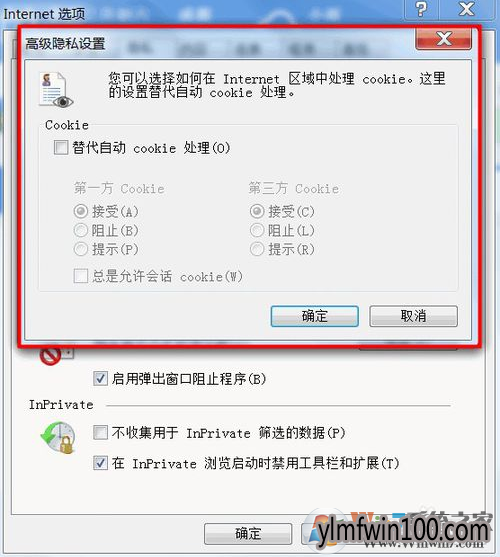Toggle 总是允许会话 cookie checkbox
Screen dimensions: 500x557
tap(81, 276)
